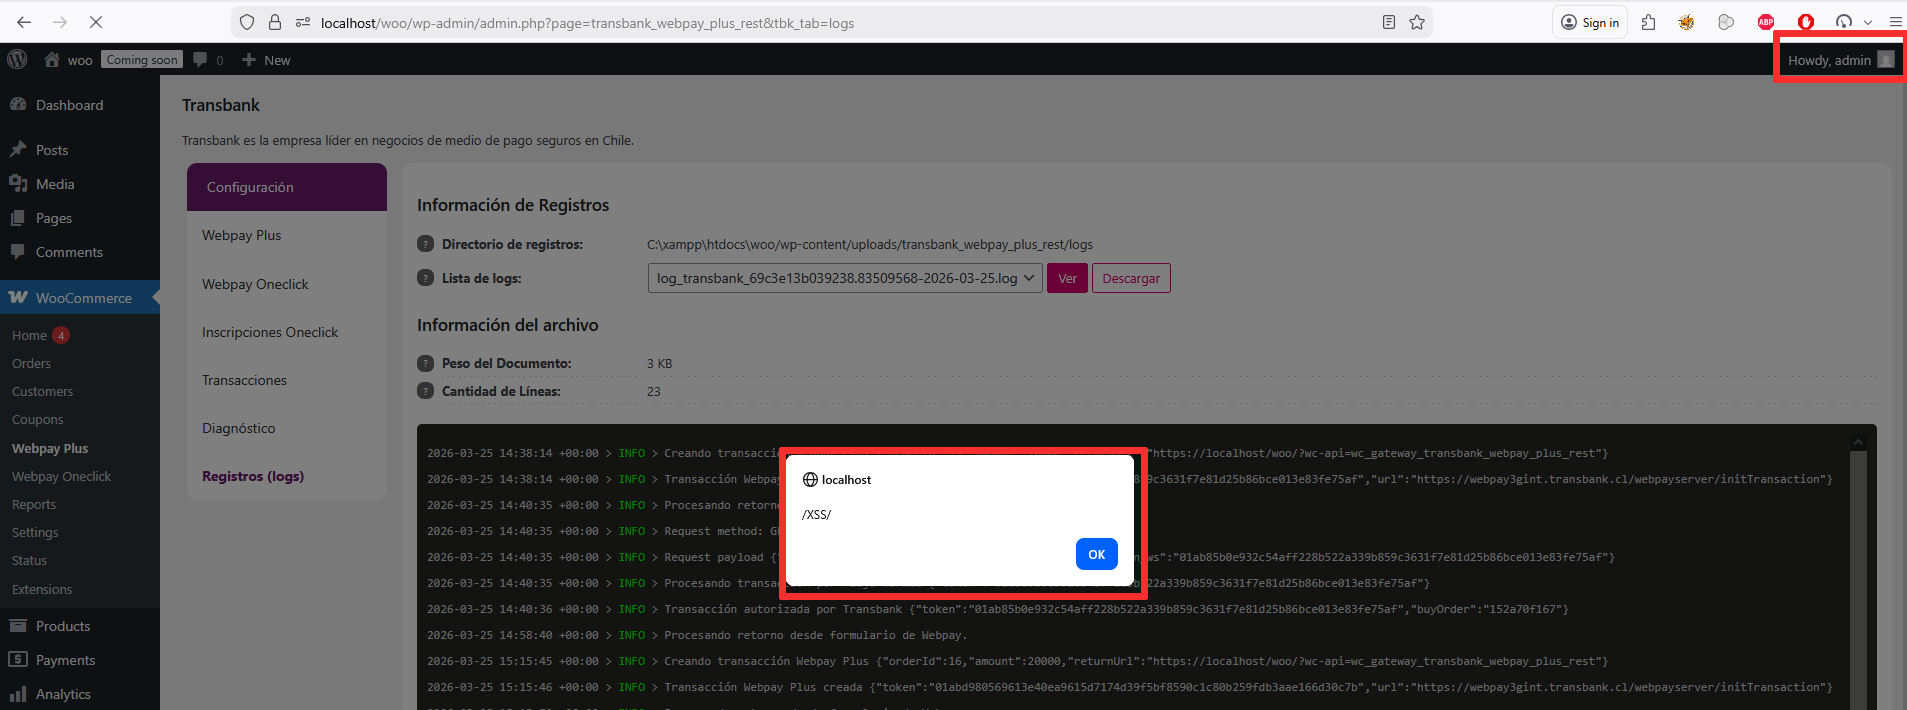Stop page loading with X icon
Viewport: 1907px width, 710px height.
(96, 22)
